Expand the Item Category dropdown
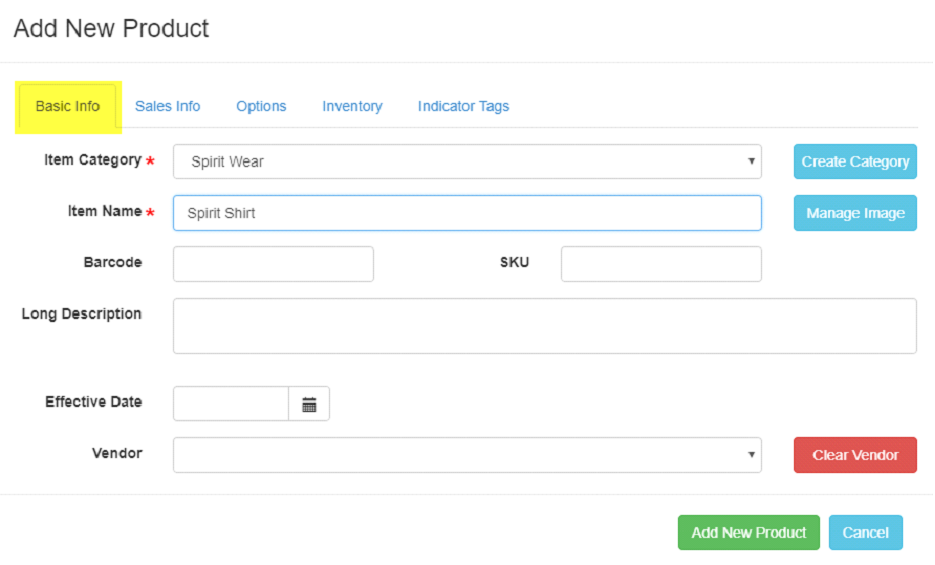The width and height of the screenshot is (935, 565). tap(466, 162)
